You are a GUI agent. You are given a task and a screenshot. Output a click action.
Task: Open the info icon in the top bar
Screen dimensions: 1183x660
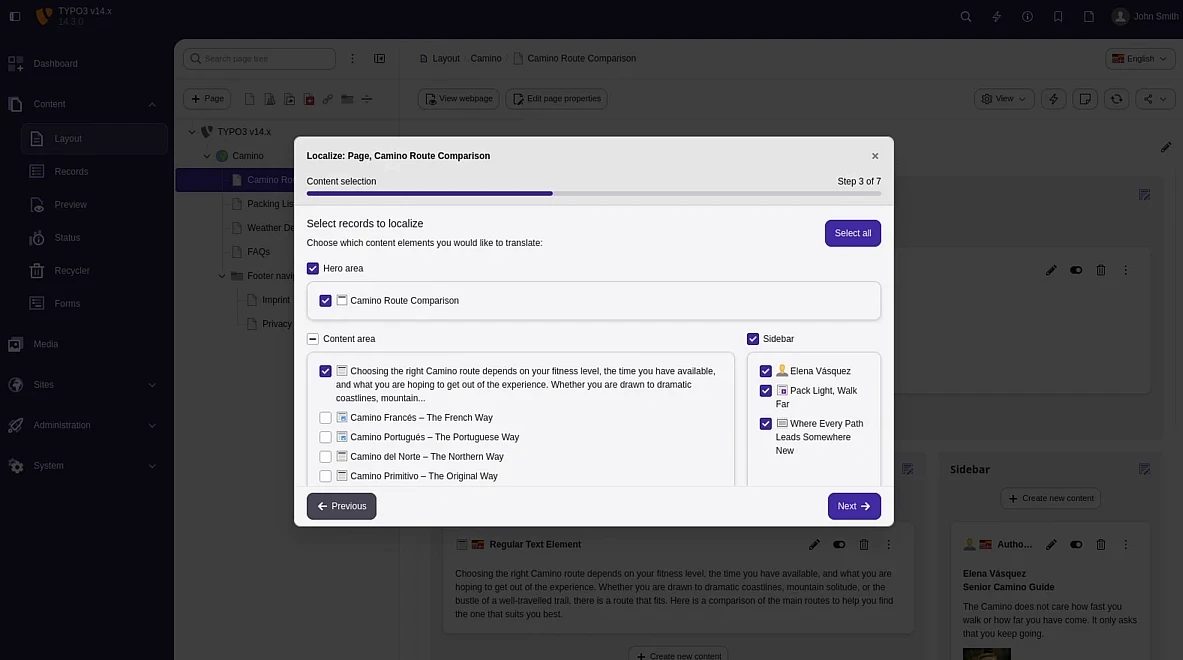coord(1027,16)
